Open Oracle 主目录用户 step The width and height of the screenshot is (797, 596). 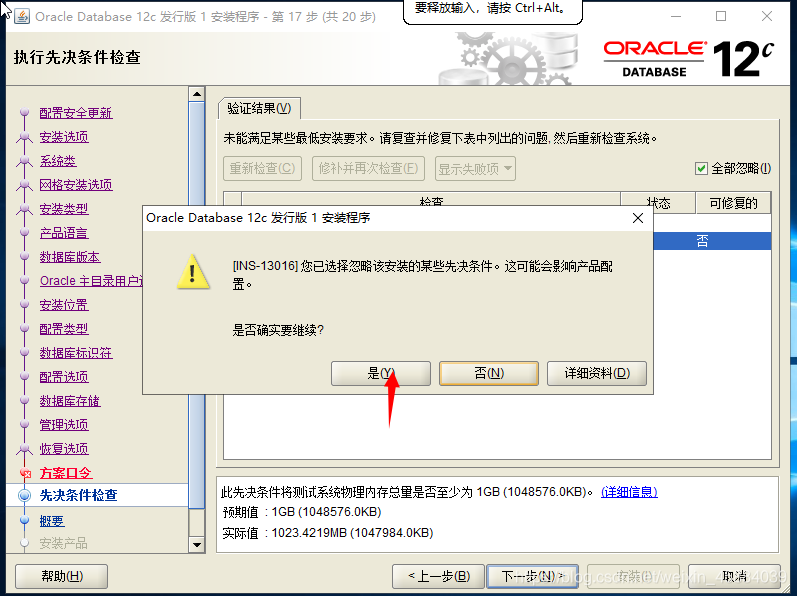91,281
